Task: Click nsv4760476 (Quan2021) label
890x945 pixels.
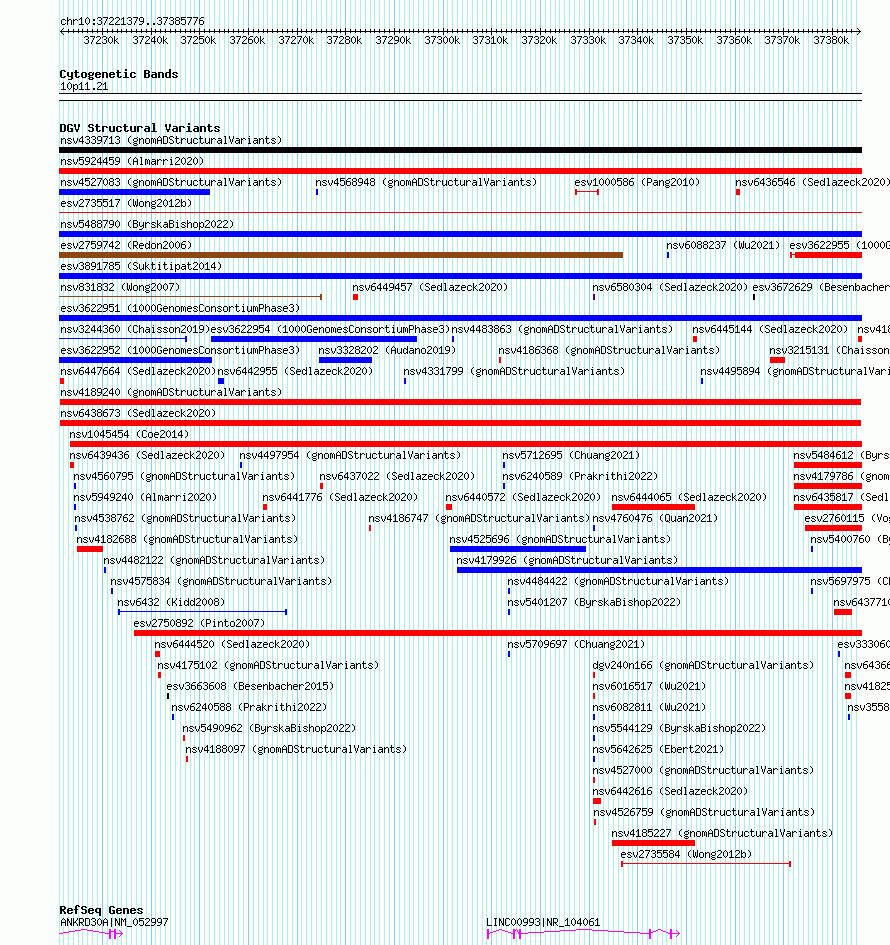Action: click(x=655, y=518)
